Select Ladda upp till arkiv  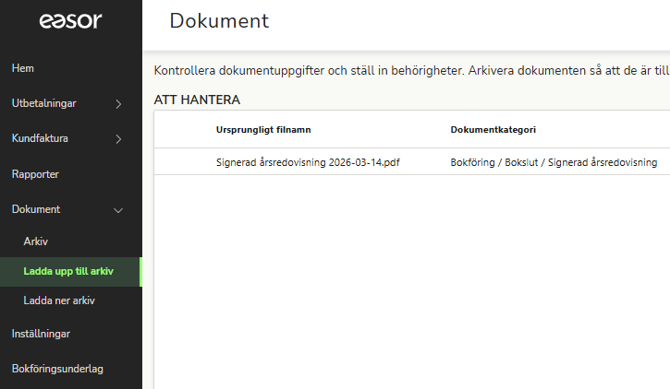[68, 271]
